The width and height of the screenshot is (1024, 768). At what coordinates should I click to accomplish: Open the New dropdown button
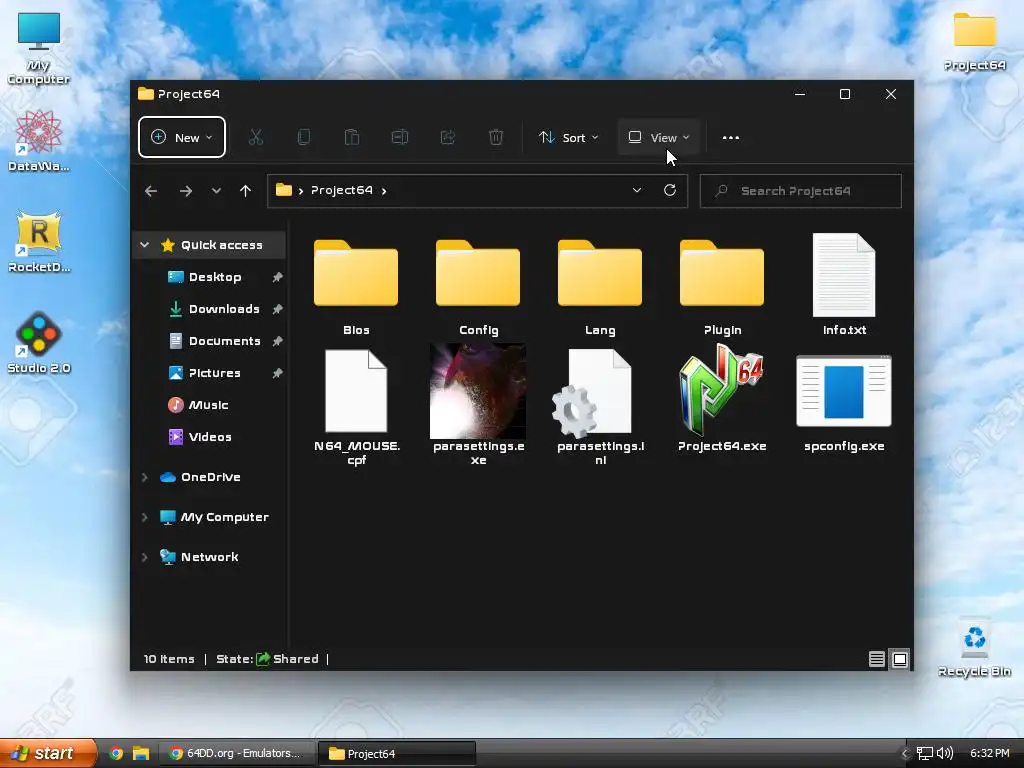(182, 137)
